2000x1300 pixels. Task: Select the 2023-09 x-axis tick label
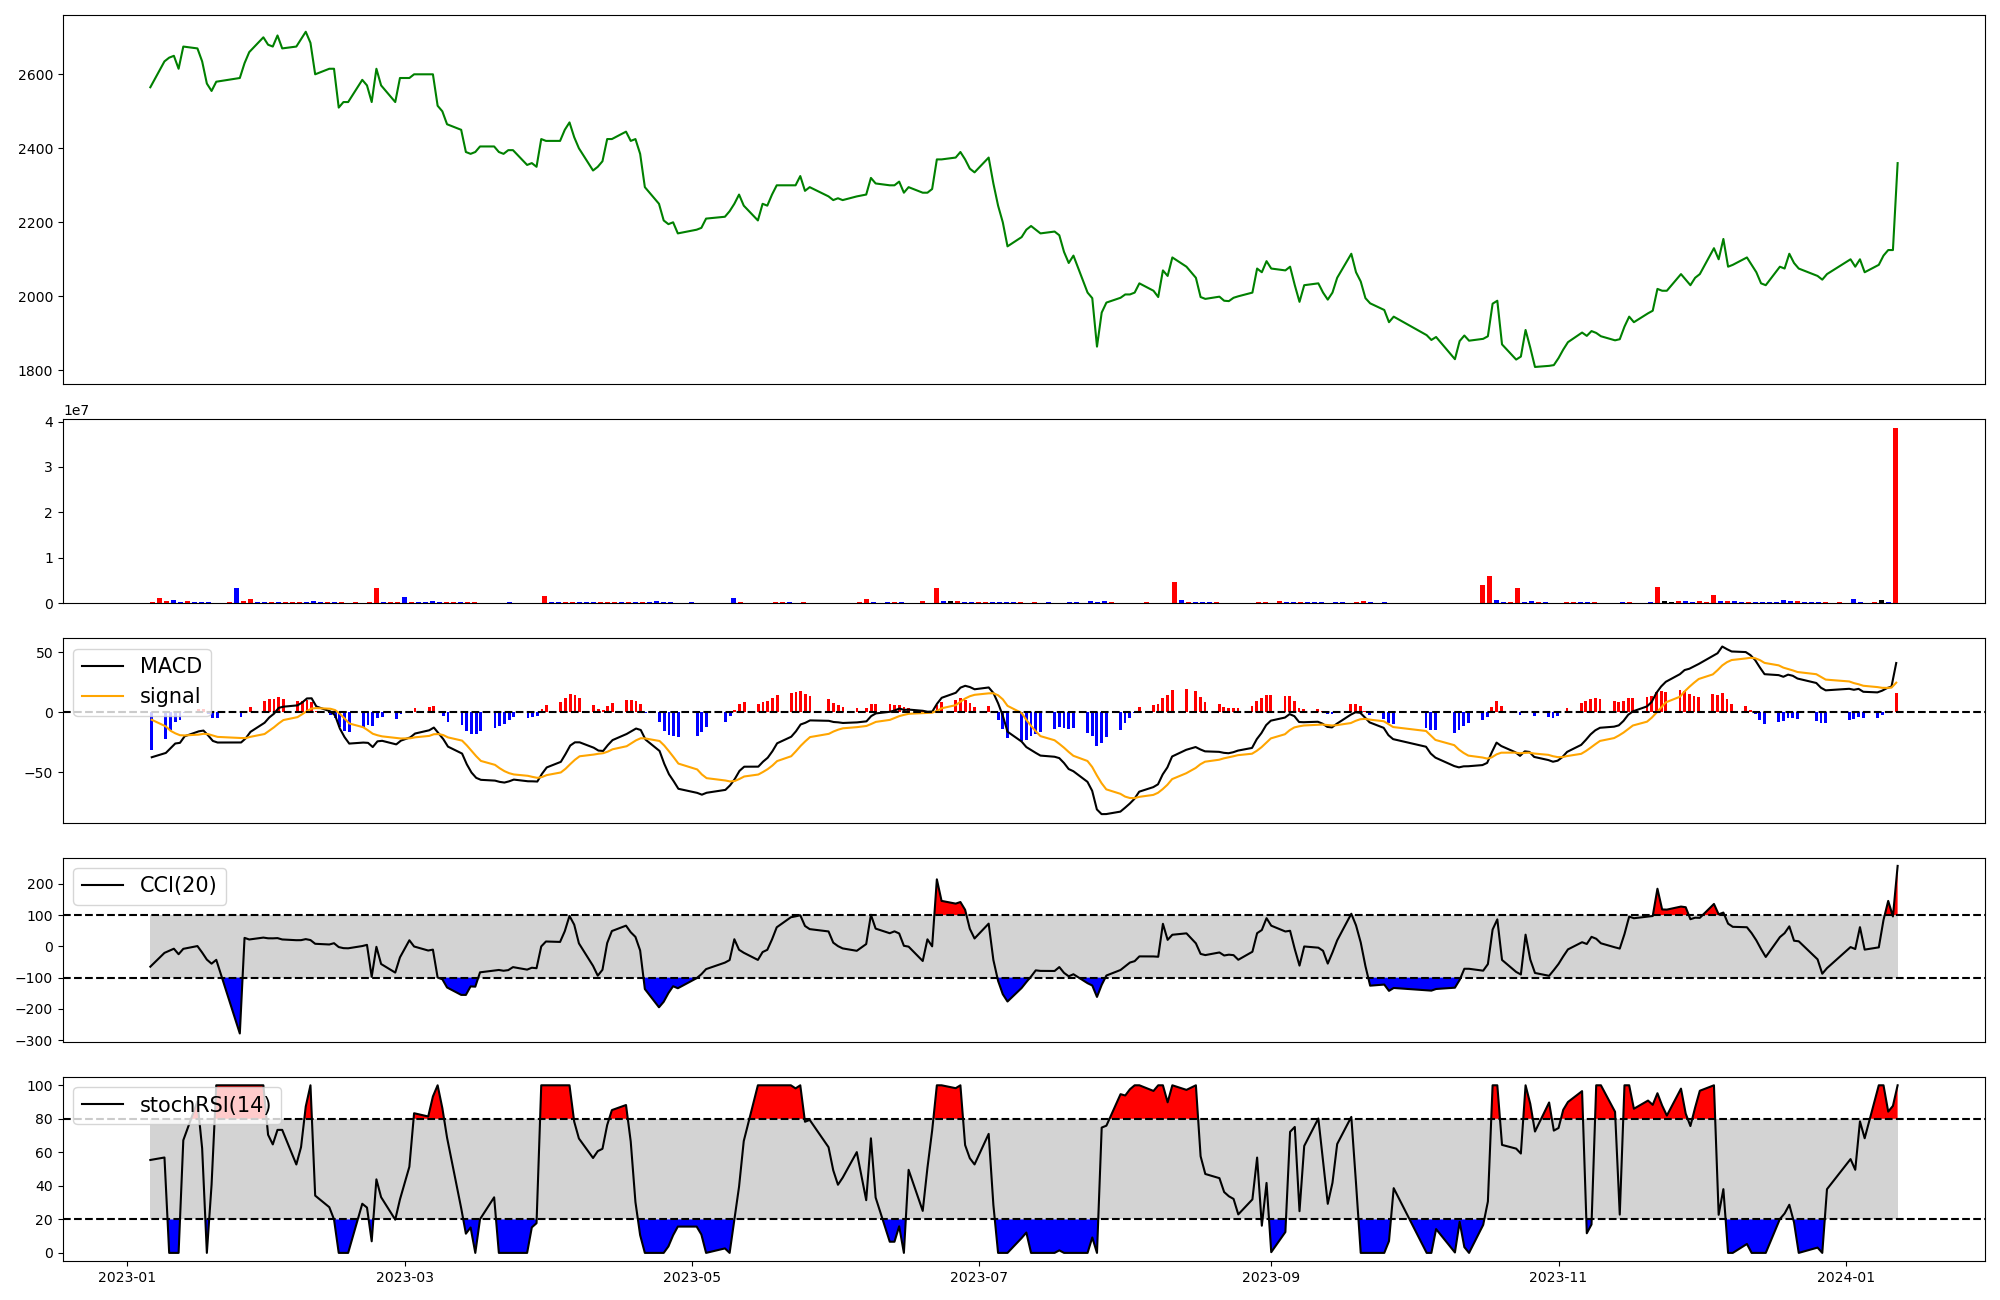[1270, 1277]
